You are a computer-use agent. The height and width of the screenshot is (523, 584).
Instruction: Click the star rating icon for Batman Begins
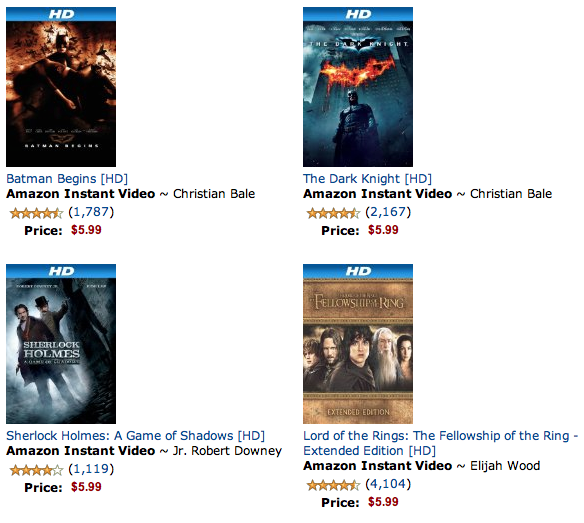(36, 213)
